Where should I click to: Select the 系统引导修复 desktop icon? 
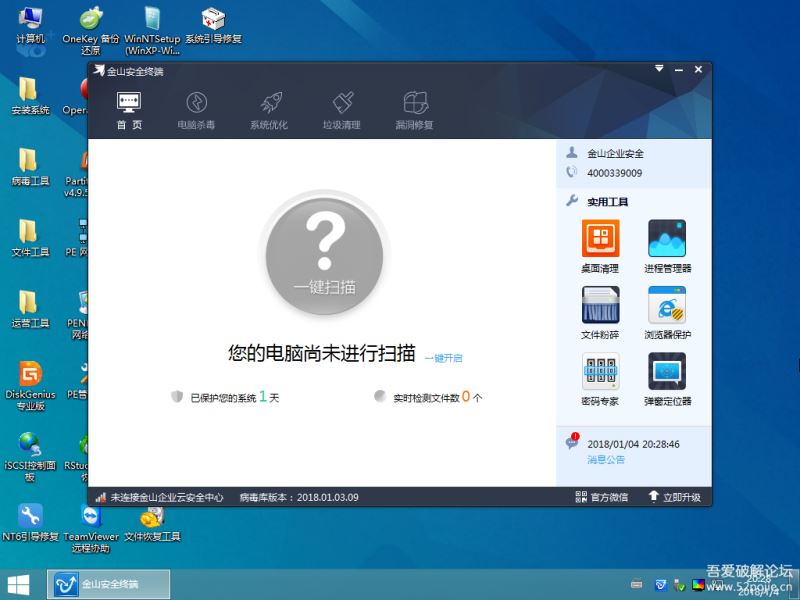tap(213, 26)
